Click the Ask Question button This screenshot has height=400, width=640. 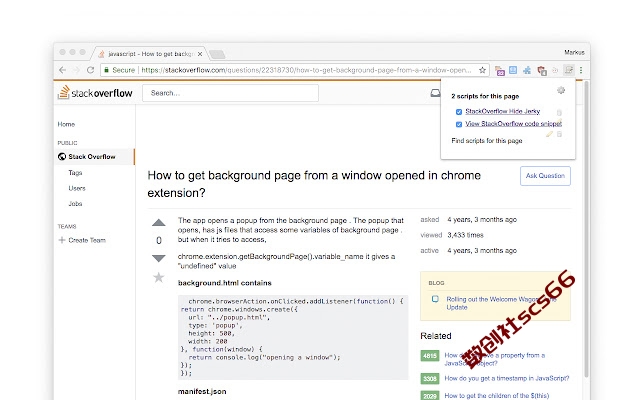coord(545,176)
